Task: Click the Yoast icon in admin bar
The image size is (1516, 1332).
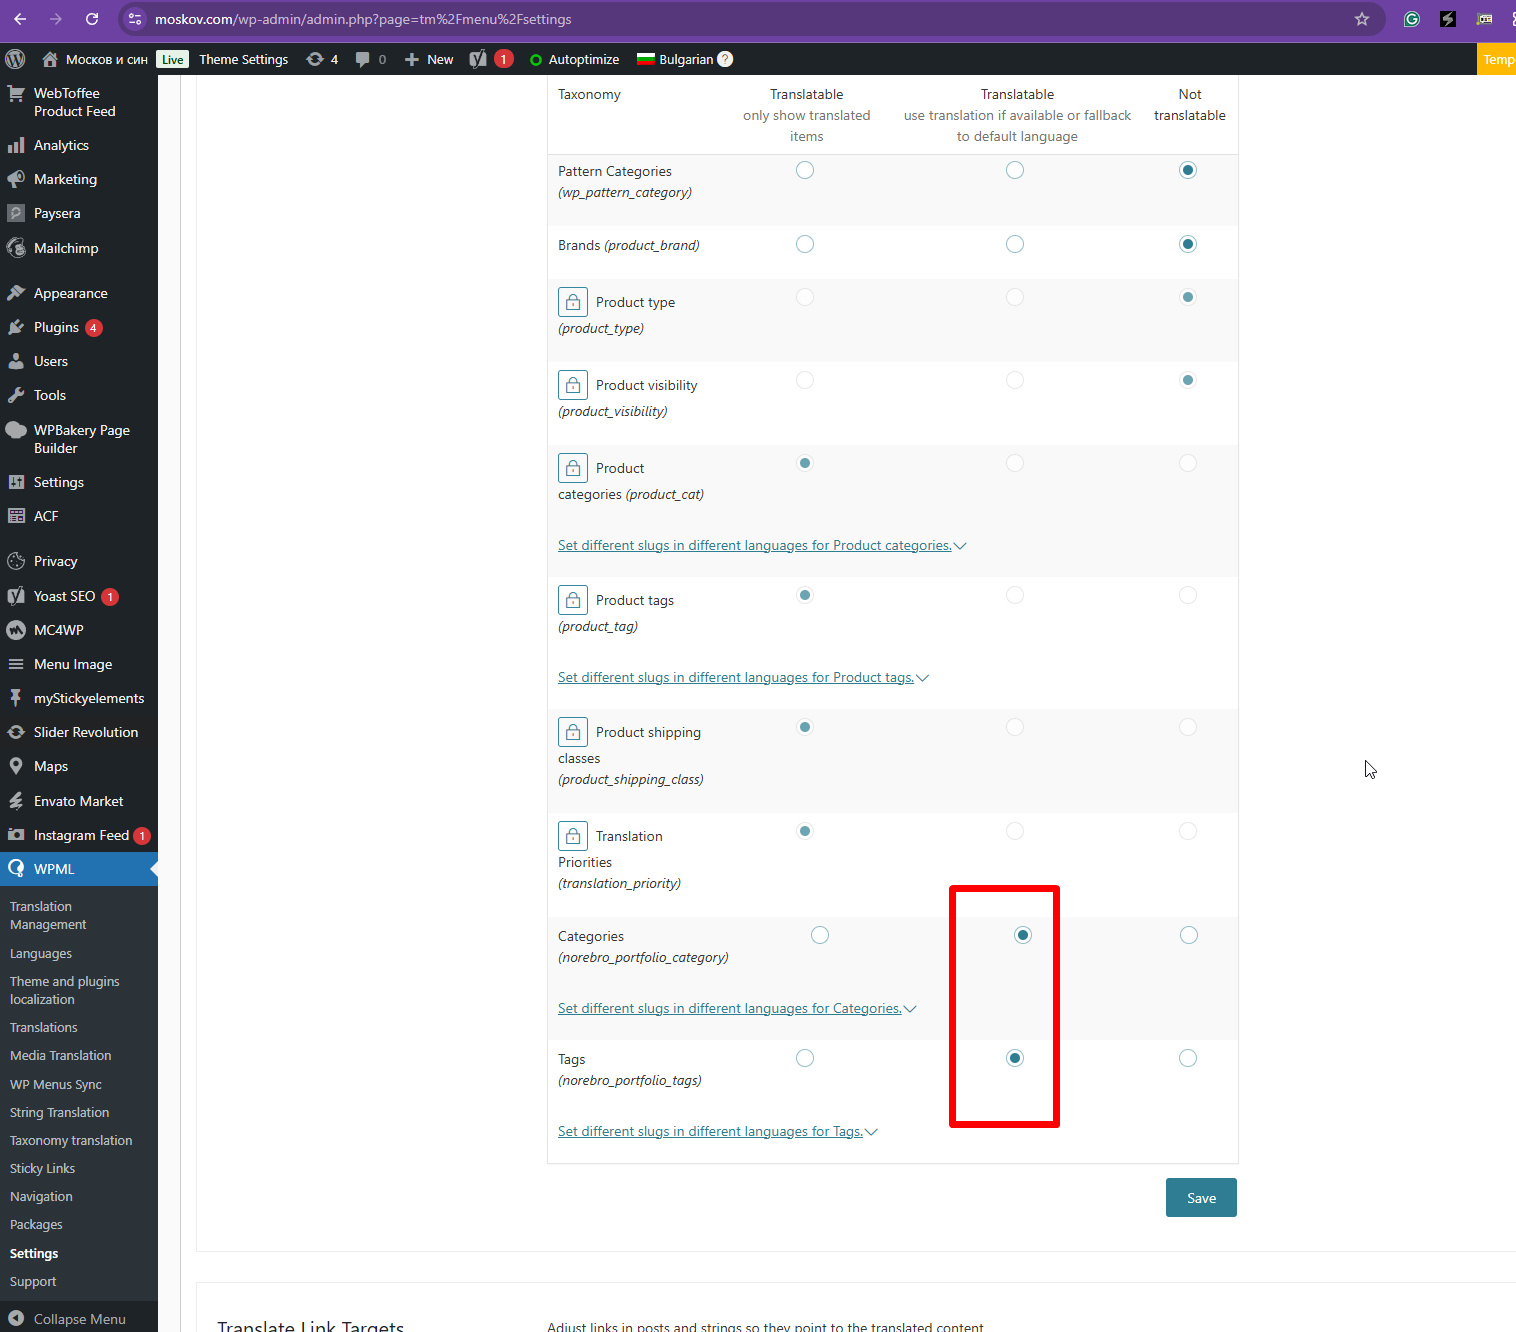Action: 478,59
